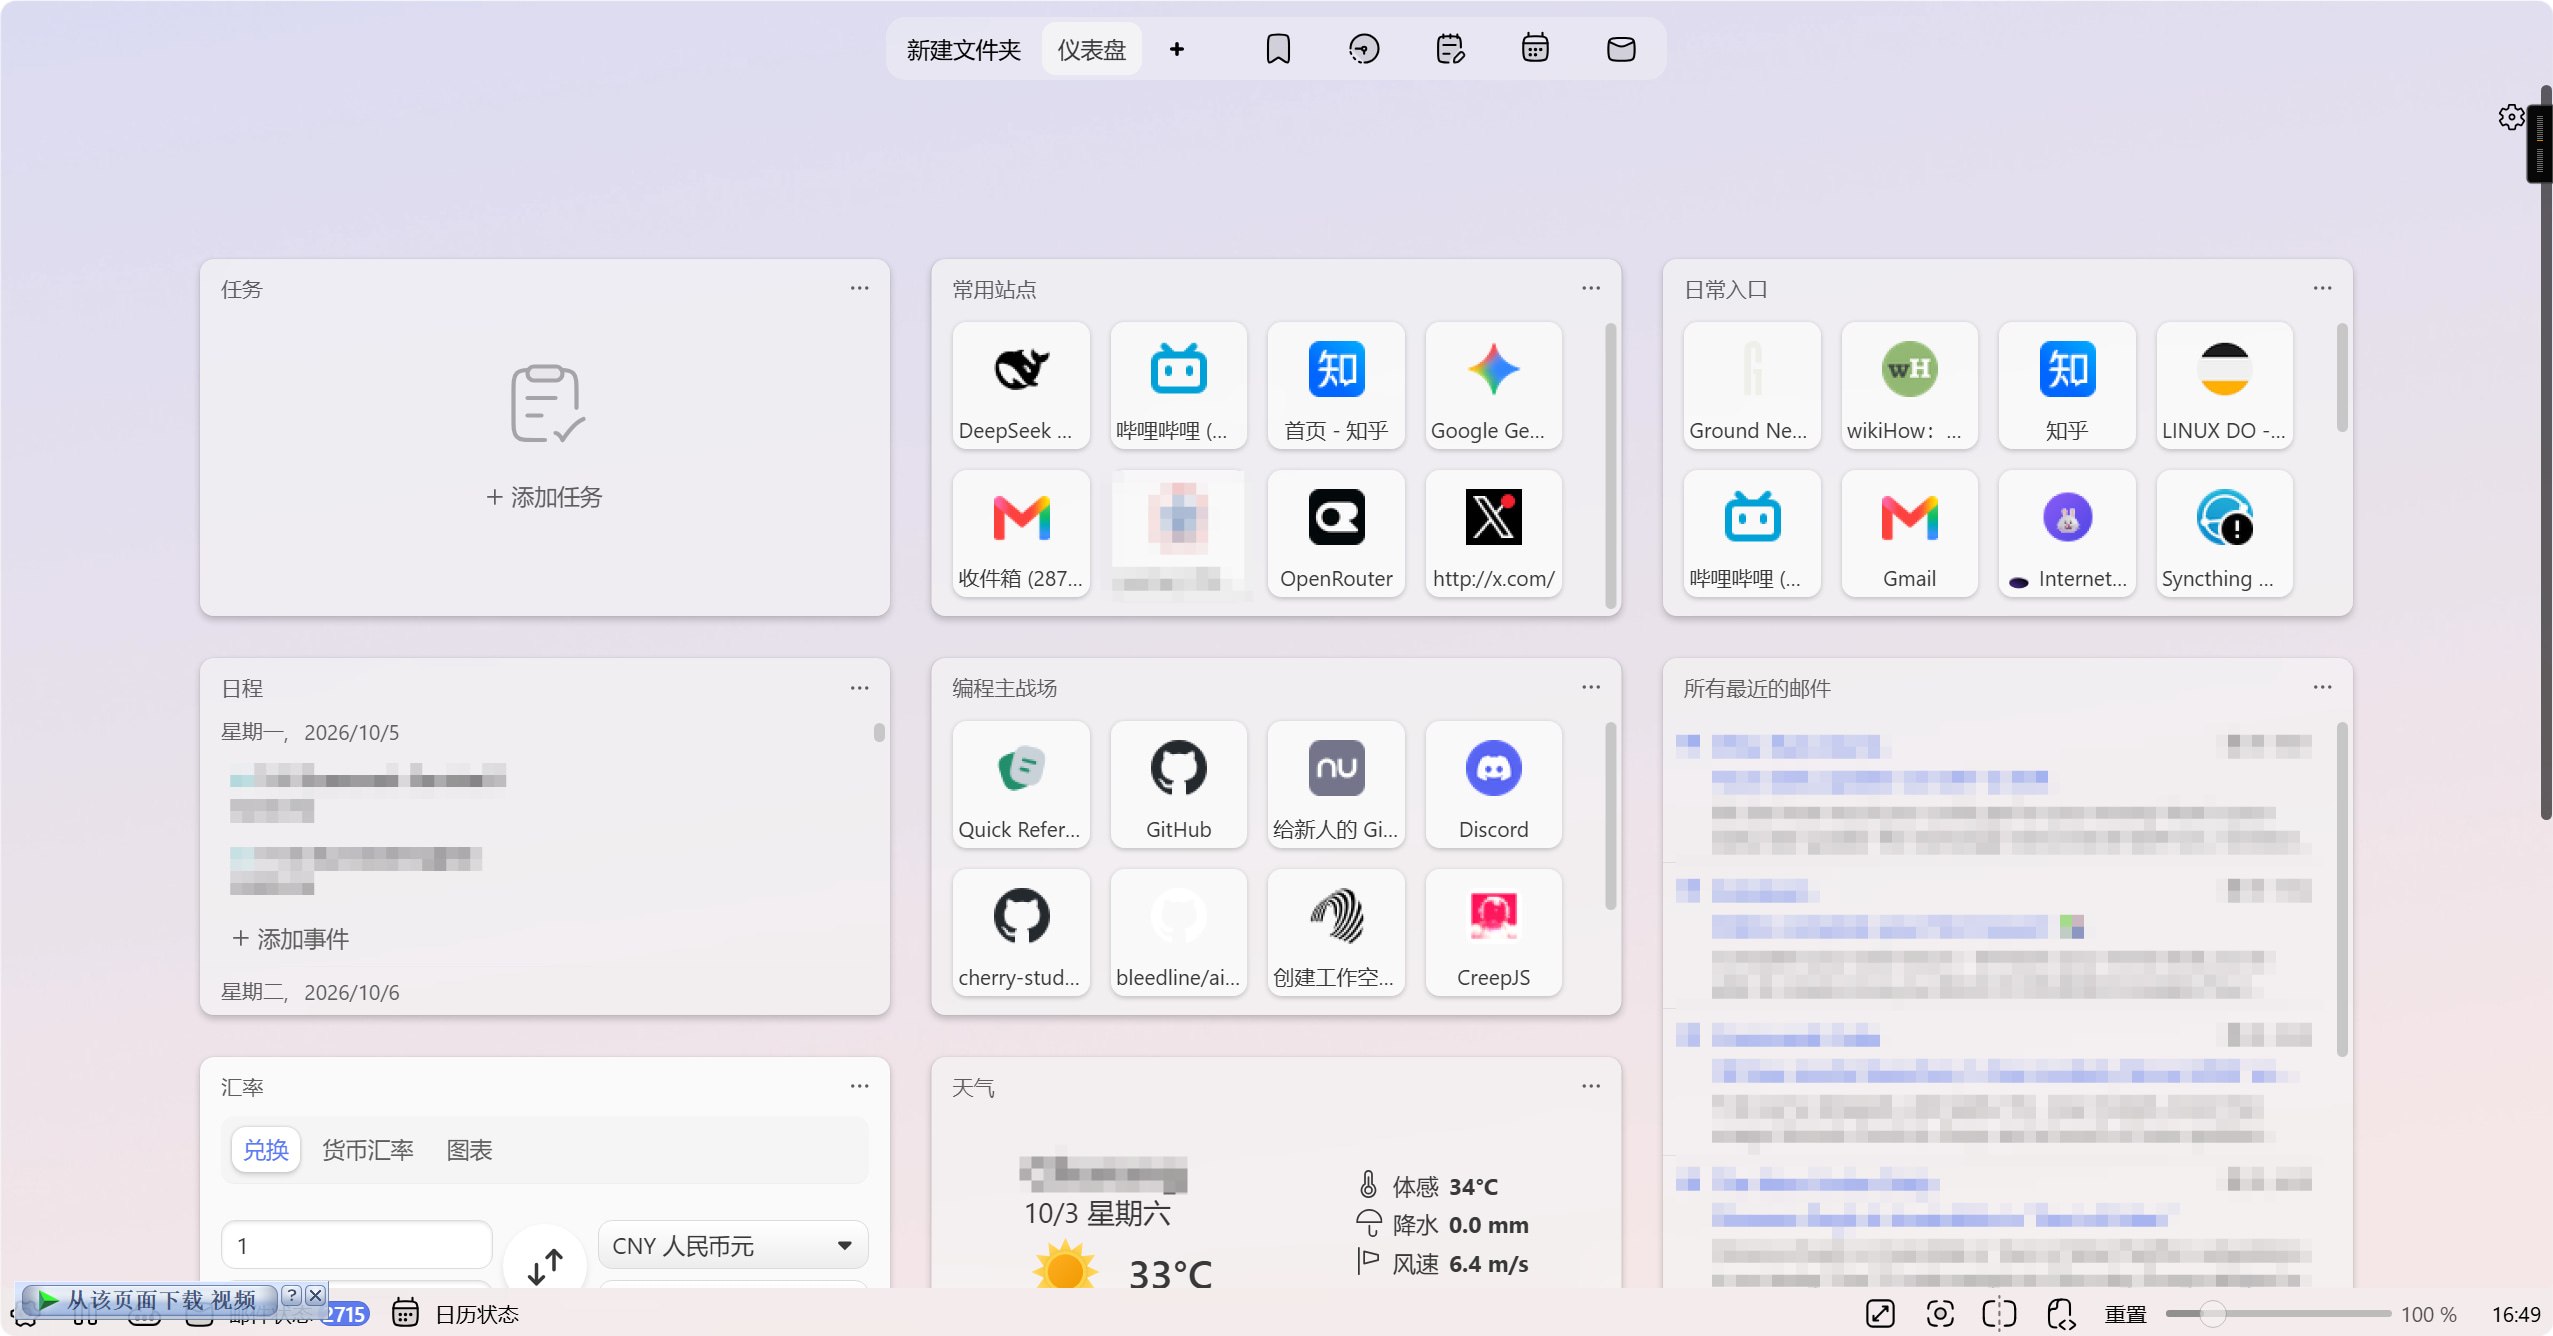Click the status bar clock 16:49

pyautogui.click(x=2515, y=1314)
